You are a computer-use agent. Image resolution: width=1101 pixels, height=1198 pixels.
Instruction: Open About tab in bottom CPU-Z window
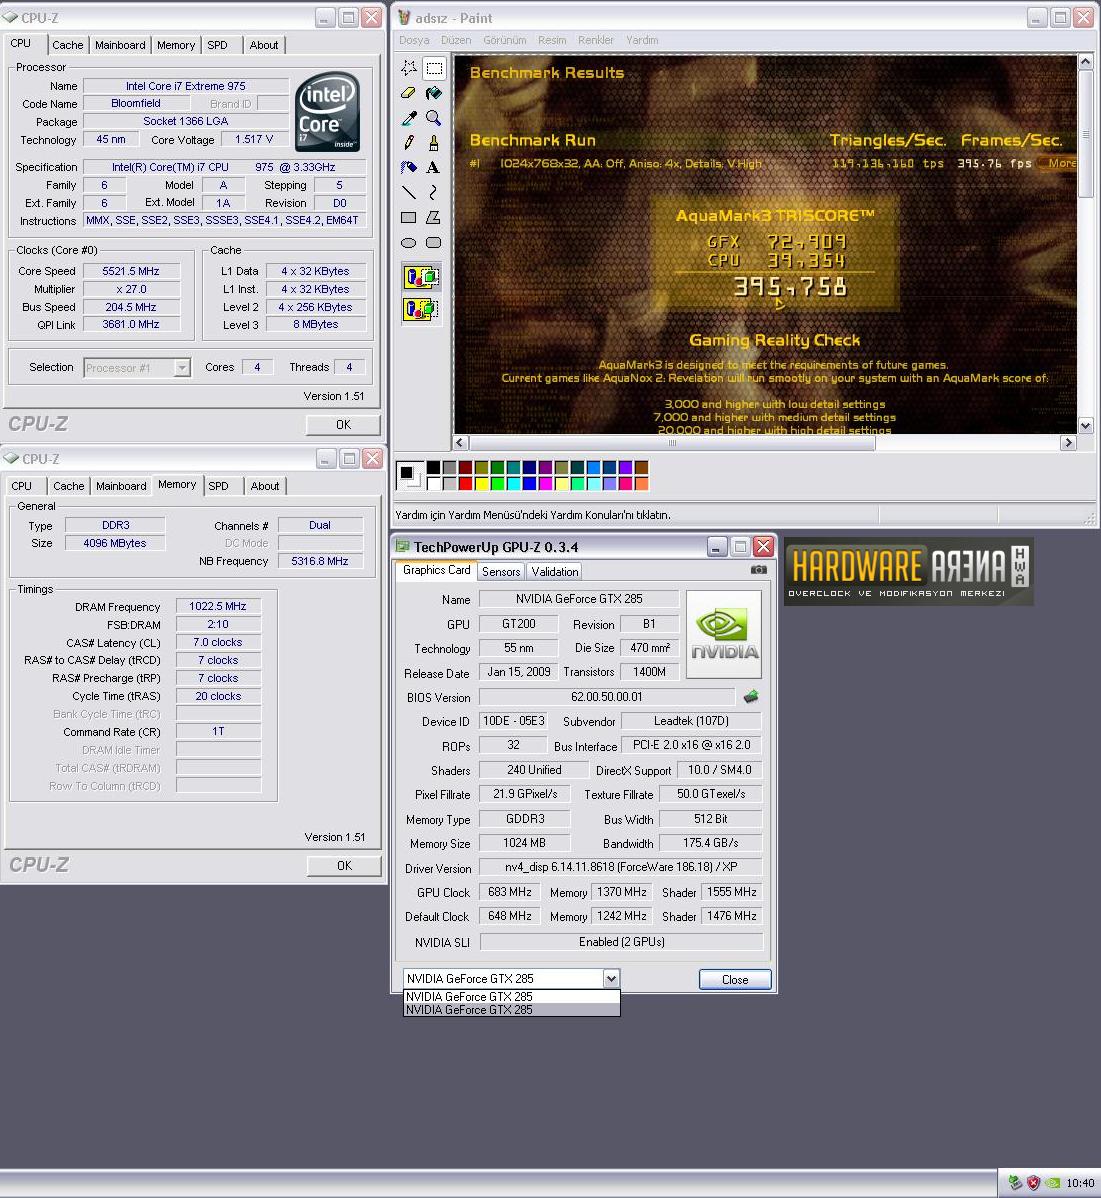point(265,486)
